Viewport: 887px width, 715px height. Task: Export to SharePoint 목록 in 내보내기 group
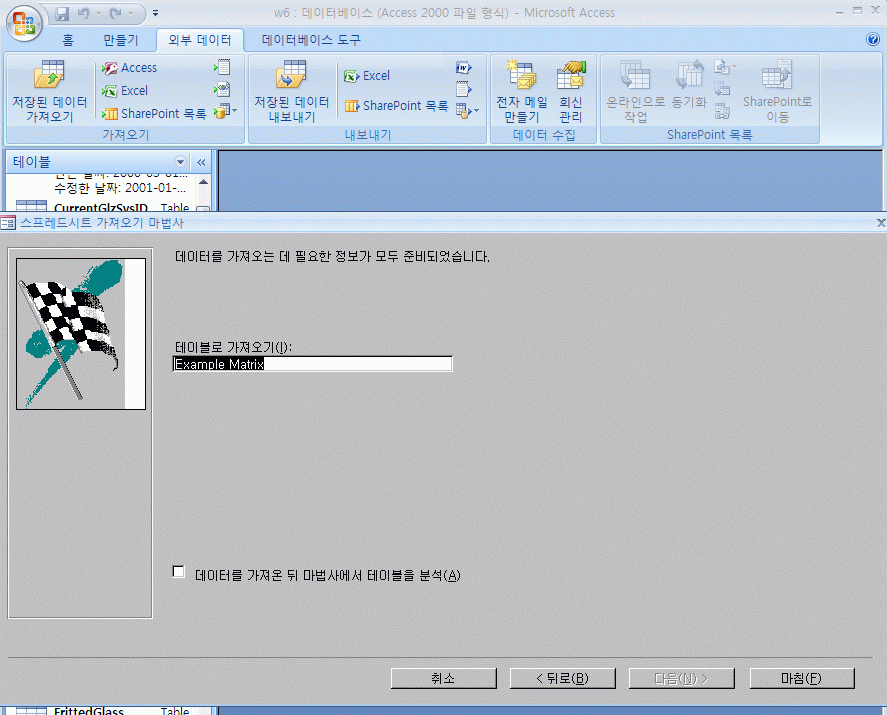396,106
